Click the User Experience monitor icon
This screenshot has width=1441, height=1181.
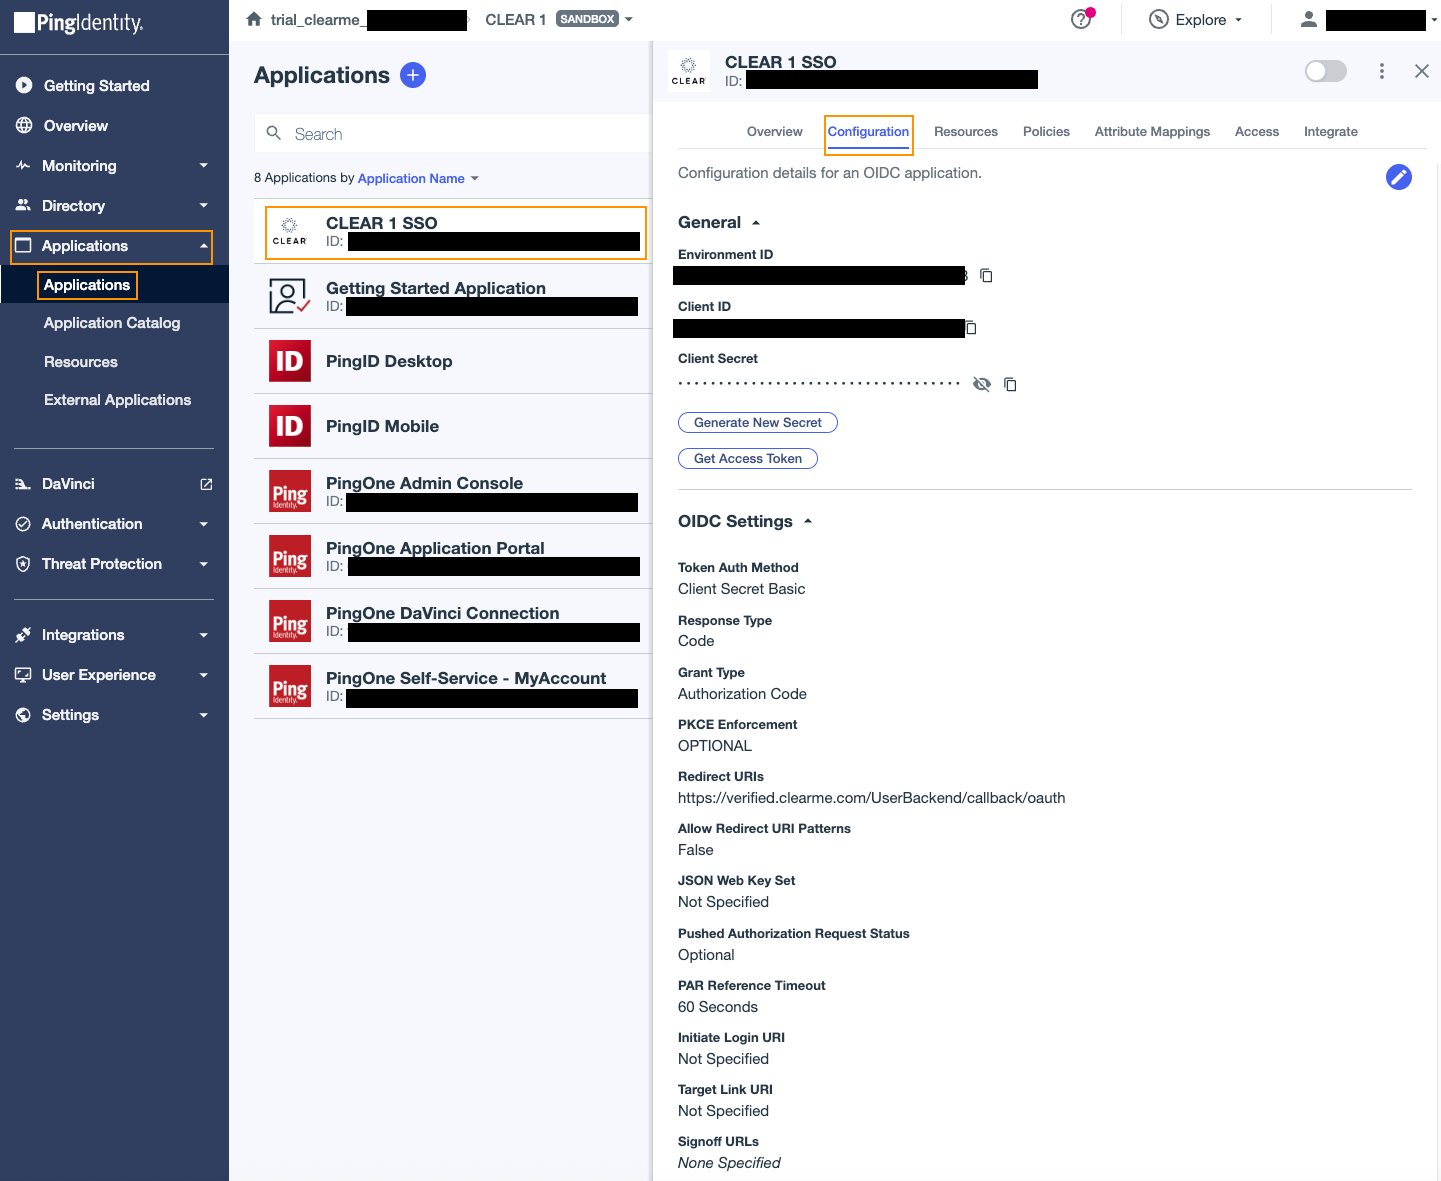coord(23,675)
